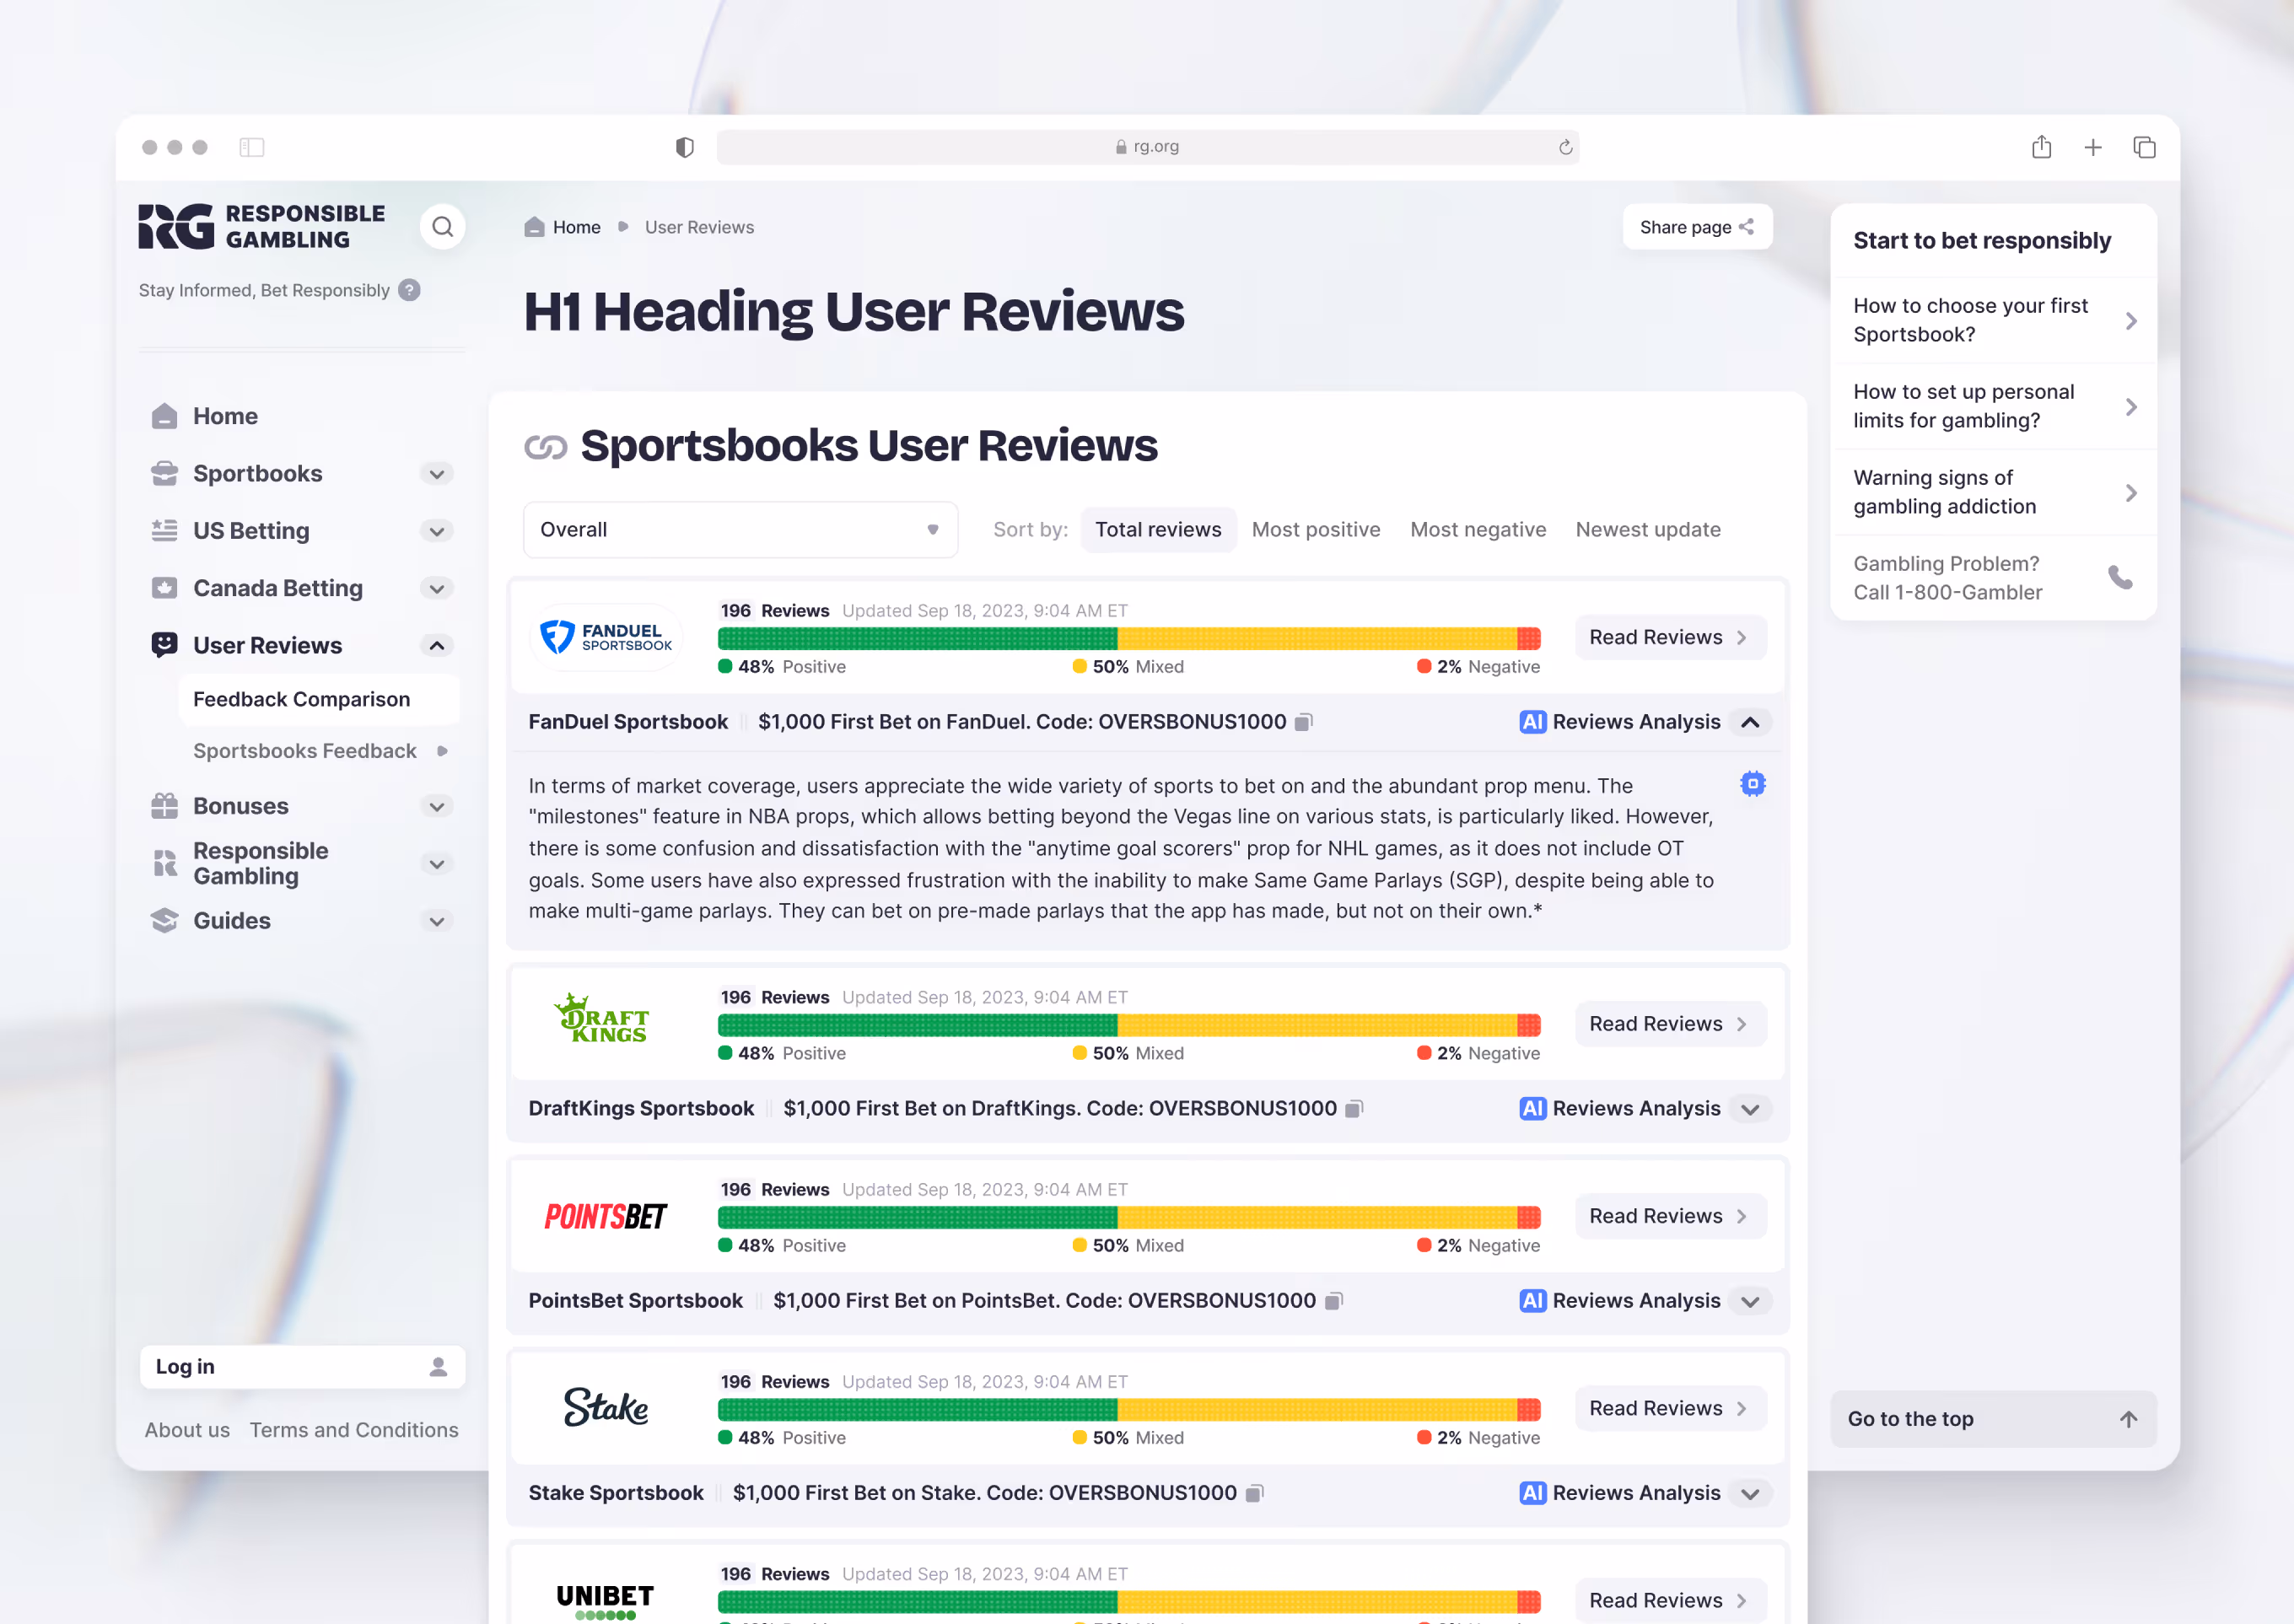Click the phone icon for 1-800-Gambler
This screenshot has width=2294, height=1624.
coord(2120,578)
